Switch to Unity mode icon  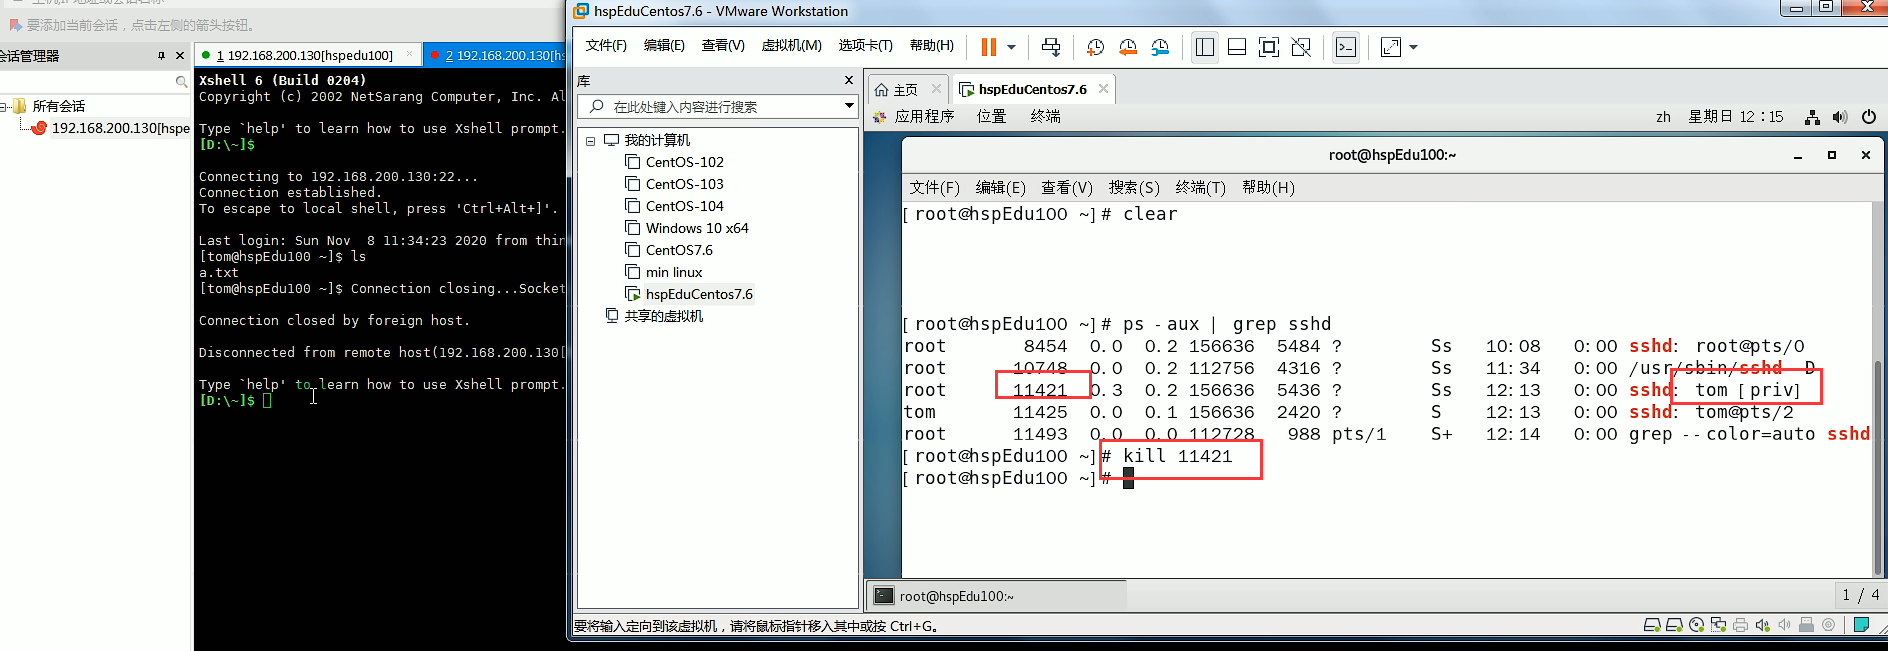[1301, 47]
